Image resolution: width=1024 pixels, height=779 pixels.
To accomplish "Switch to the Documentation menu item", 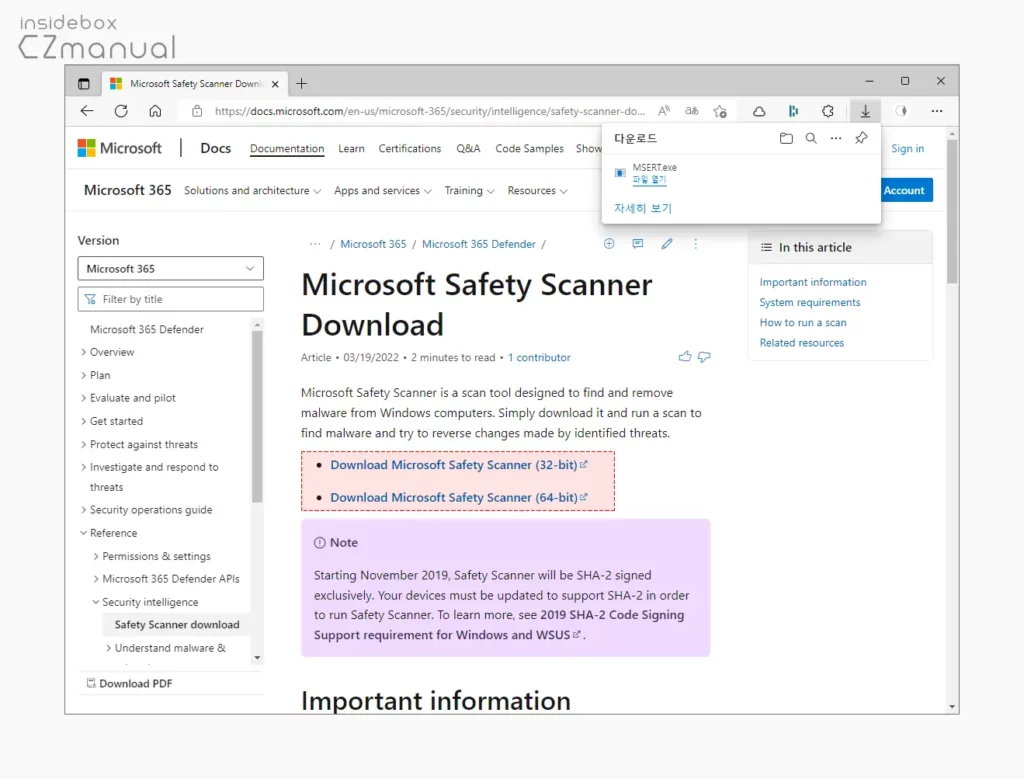I will (287, 148).
